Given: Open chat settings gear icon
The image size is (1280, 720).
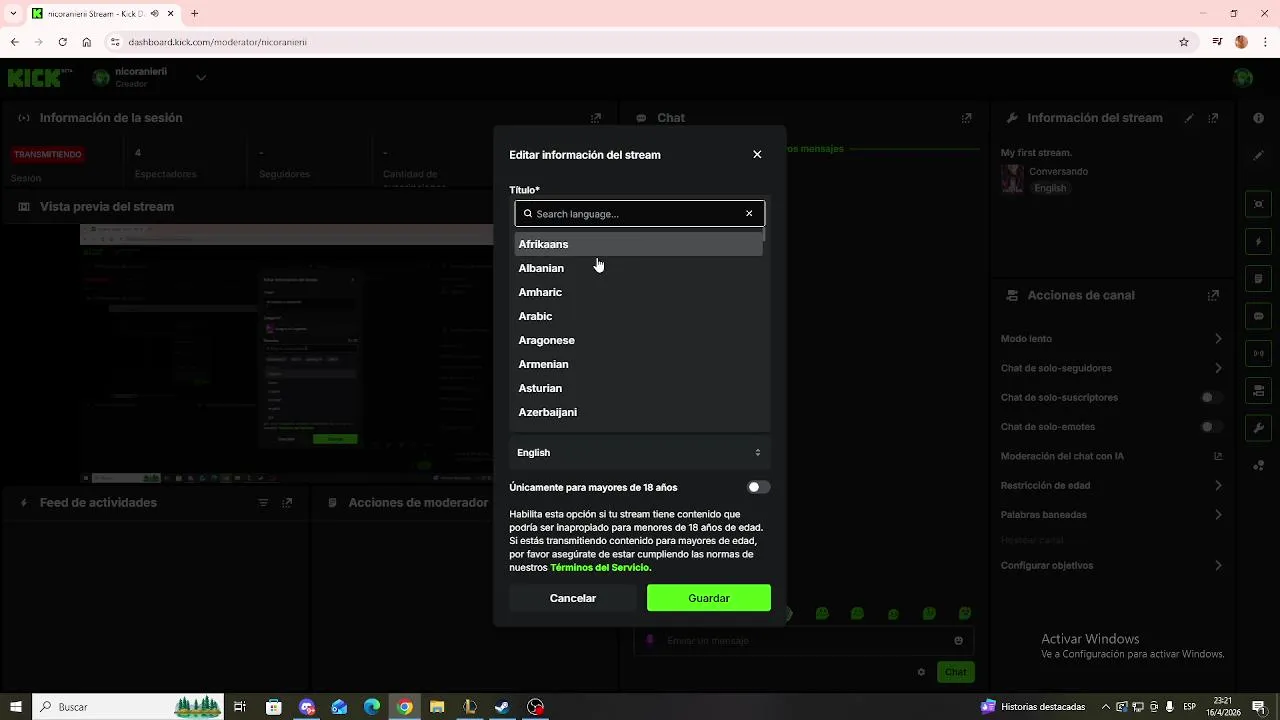Looking at the screenshot, I should [x=921, y=672].
